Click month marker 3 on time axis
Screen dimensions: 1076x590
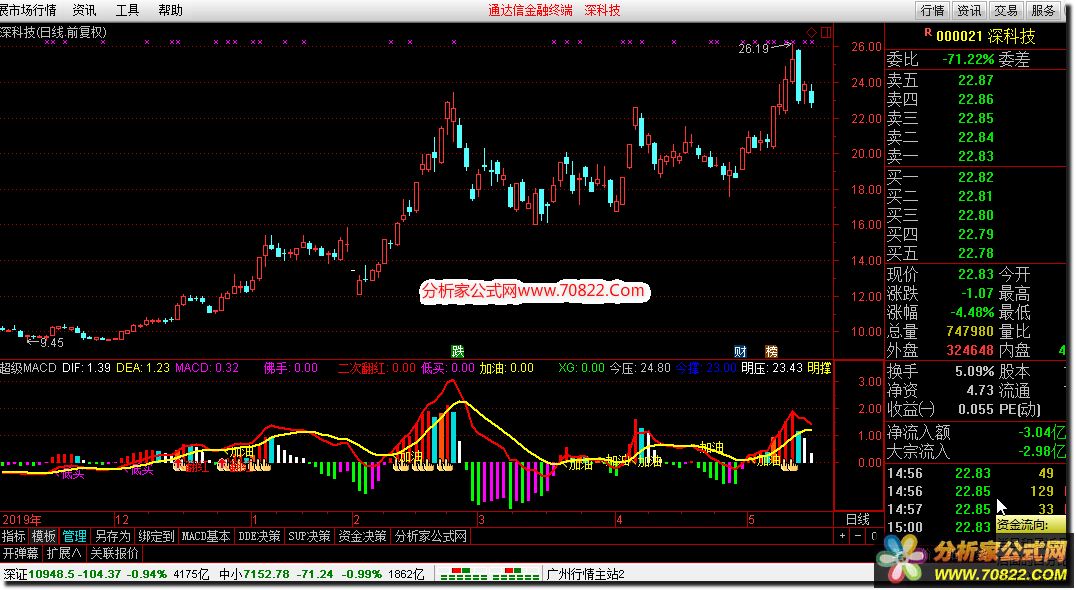coord(481,519)
